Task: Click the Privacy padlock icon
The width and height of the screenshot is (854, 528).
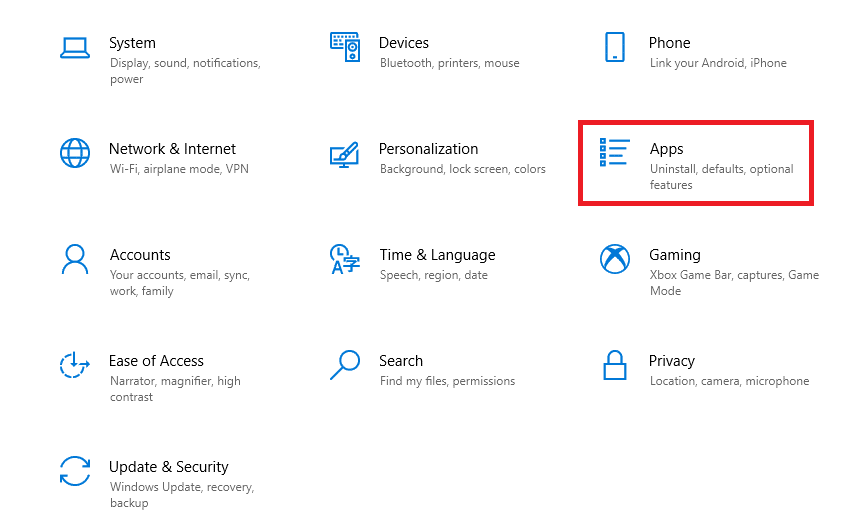Action: [614, 365]
